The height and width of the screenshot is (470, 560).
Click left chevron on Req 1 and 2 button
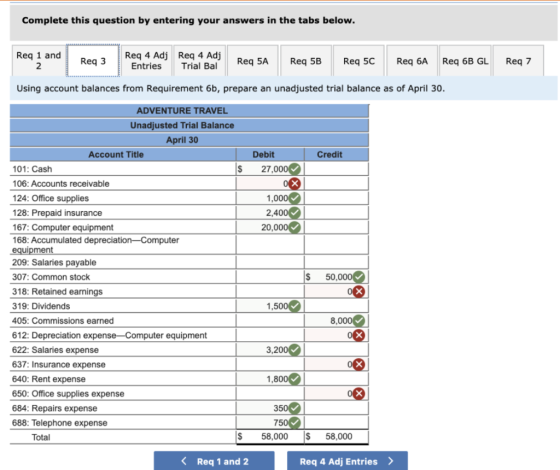pos(184,461)
